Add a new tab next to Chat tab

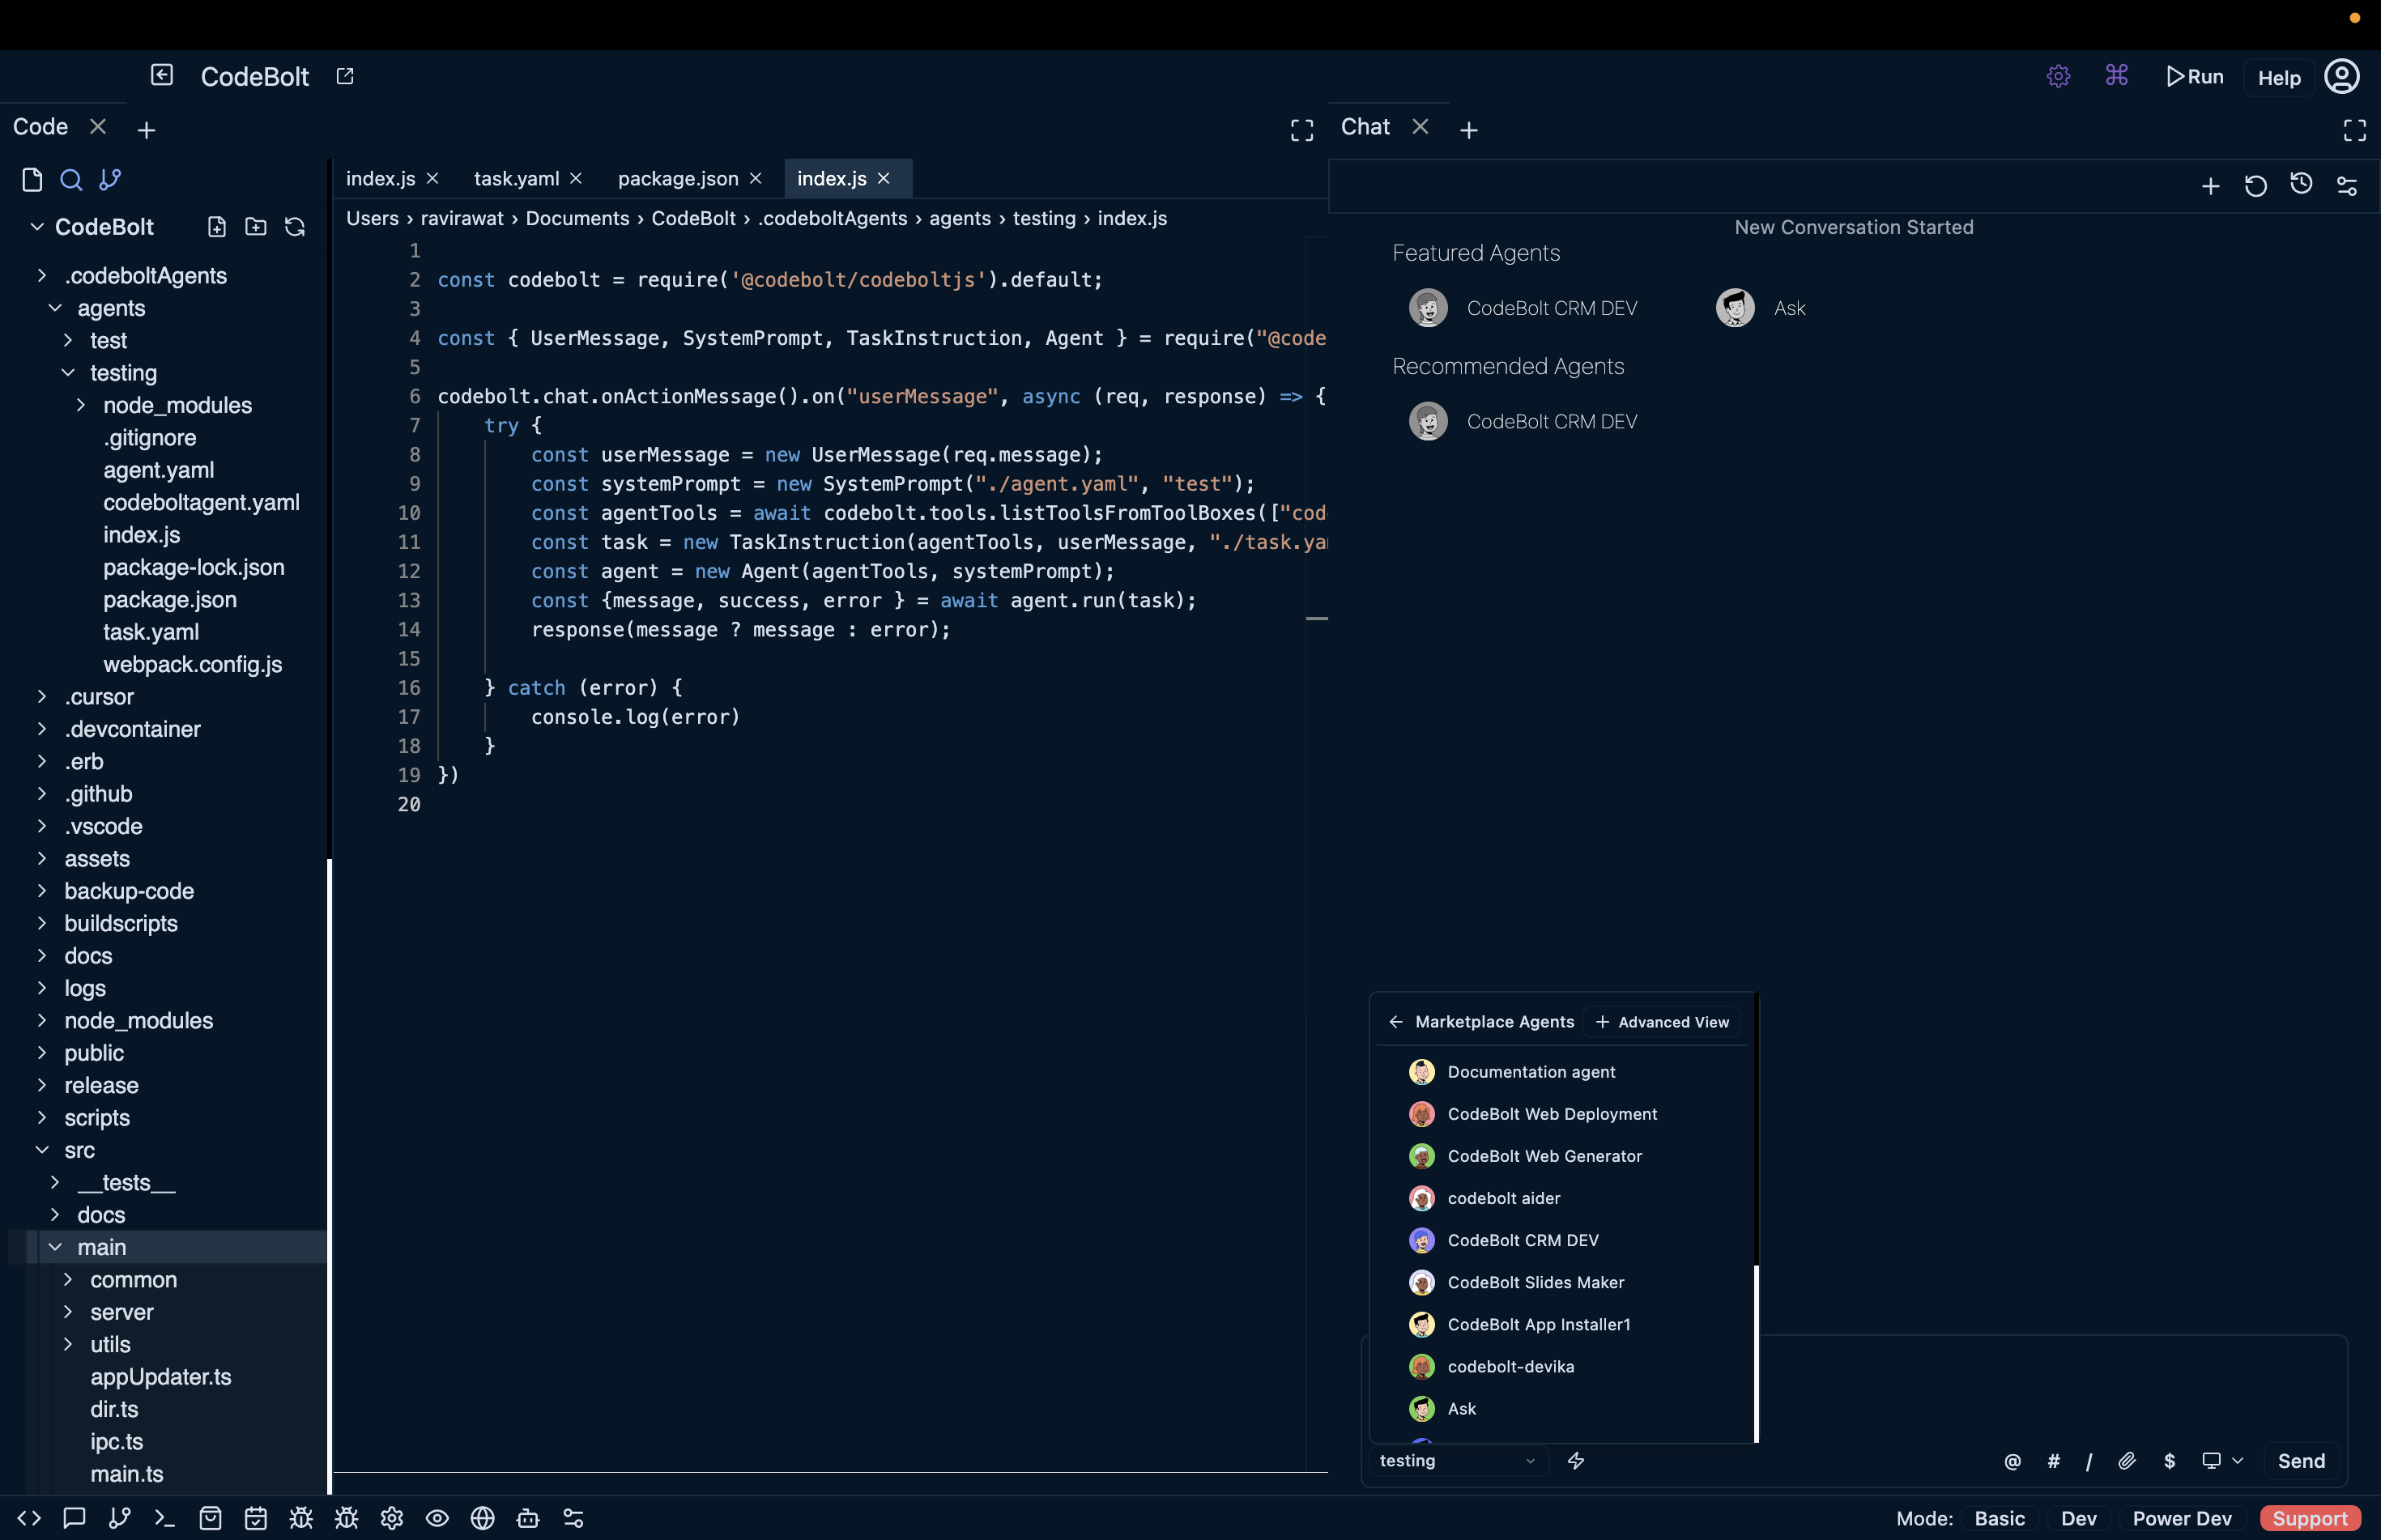[1469, 130]
